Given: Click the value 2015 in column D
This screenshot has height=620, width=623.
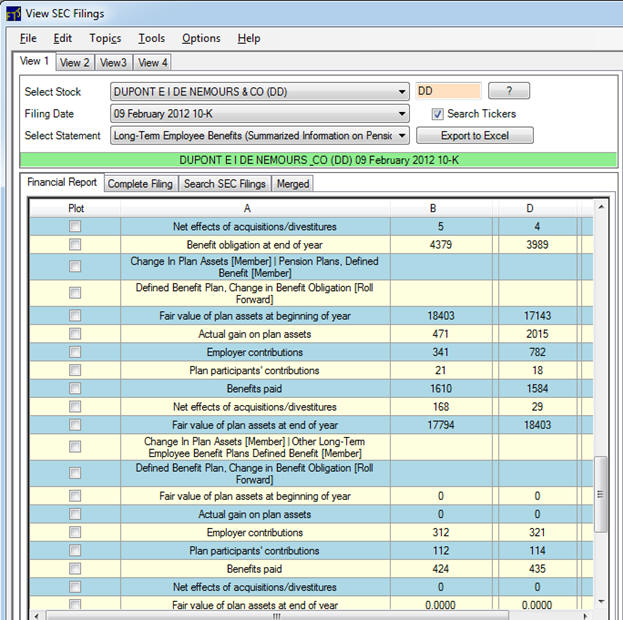Looking at the screenshot, I should tap(537, 334).
